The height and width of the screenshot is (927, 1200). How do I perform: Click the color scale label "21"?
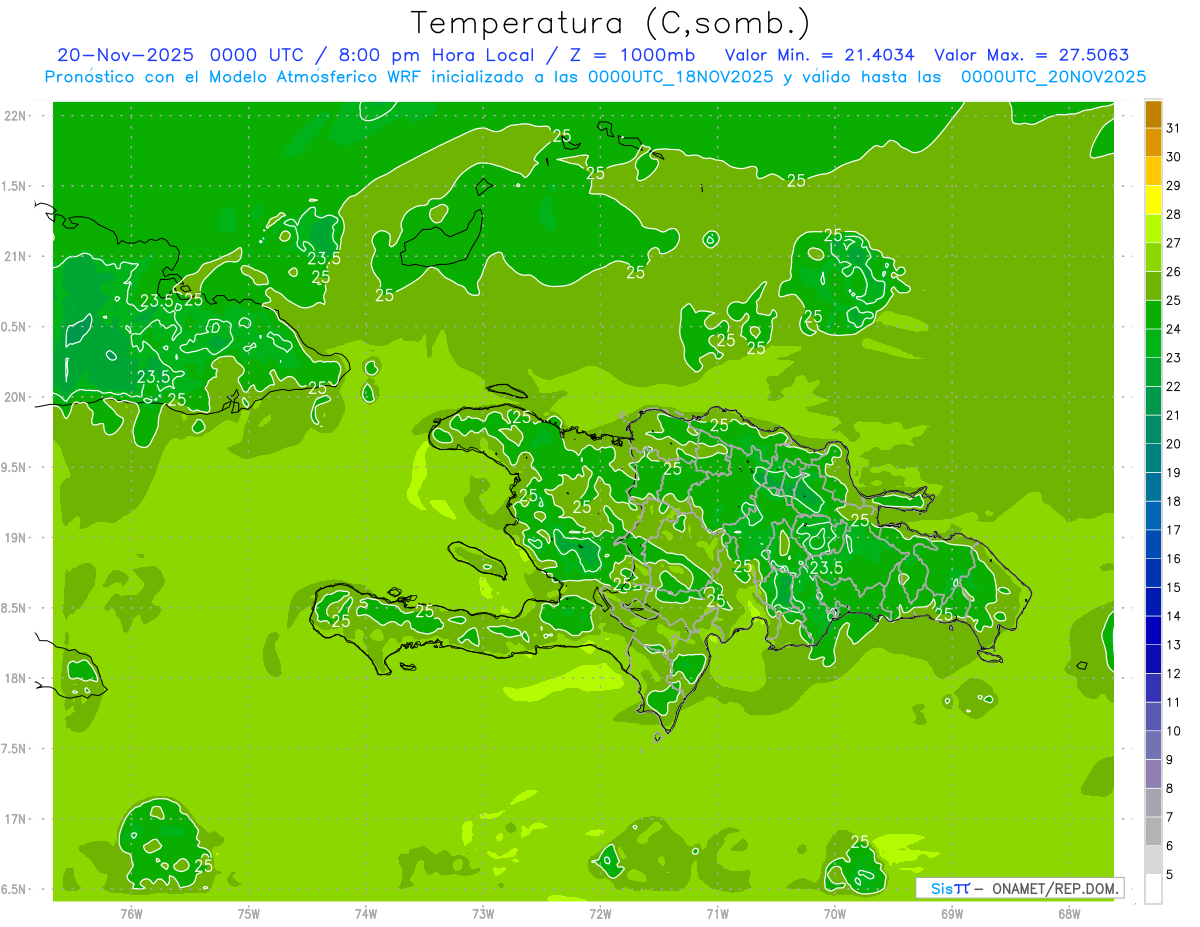(x=1174, y=415)
